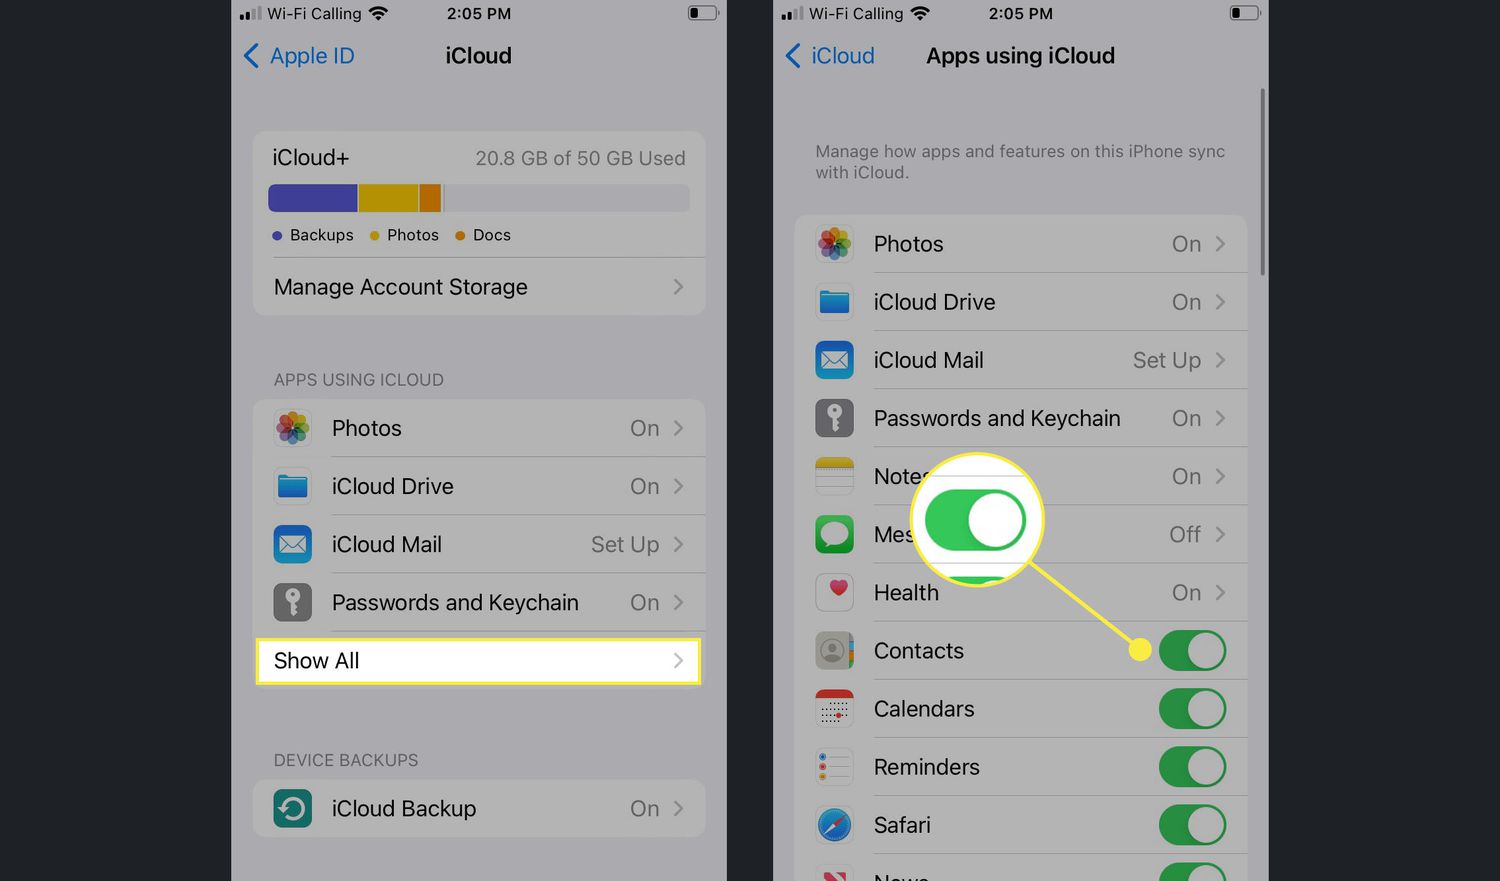Tap the Photos icon in left iCloud list
Image resolution: width=1500 pixels, height=881 pixels.
pos(292,428)
